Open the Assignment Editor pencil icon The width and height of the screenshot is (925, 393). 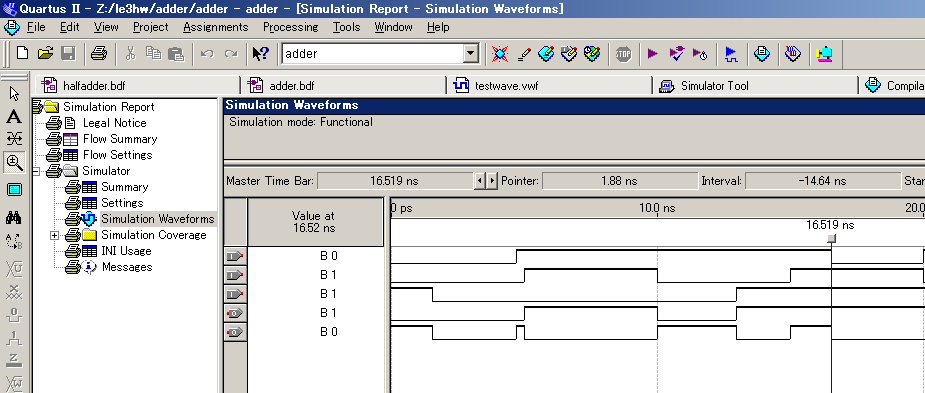(523, 54)
